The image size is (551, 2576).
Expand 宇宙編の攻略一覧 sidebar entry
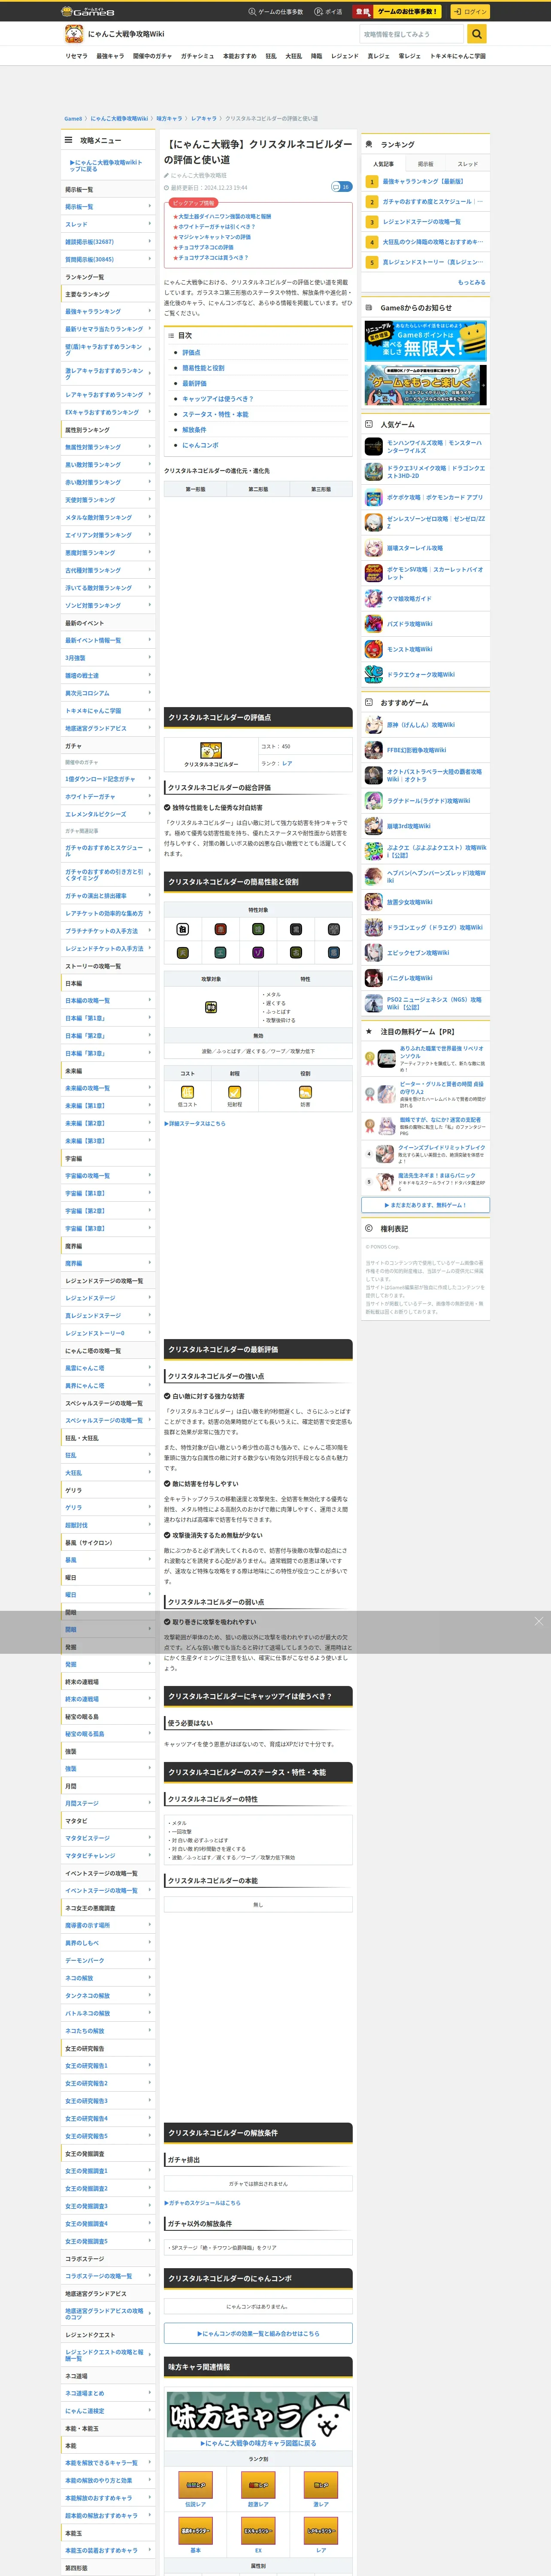coord(108,1176)
